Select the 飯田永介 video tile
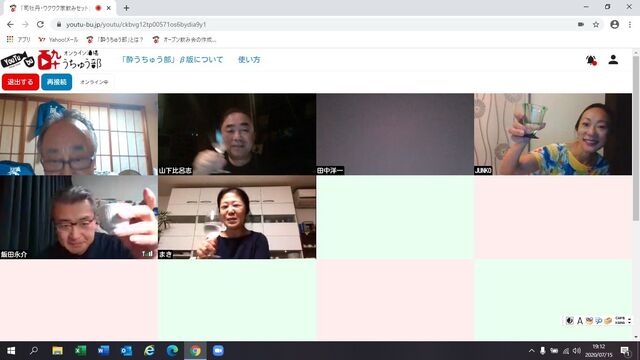Viewport: 640px width, 360px height. pyautogui.click(x=79, y=218)
